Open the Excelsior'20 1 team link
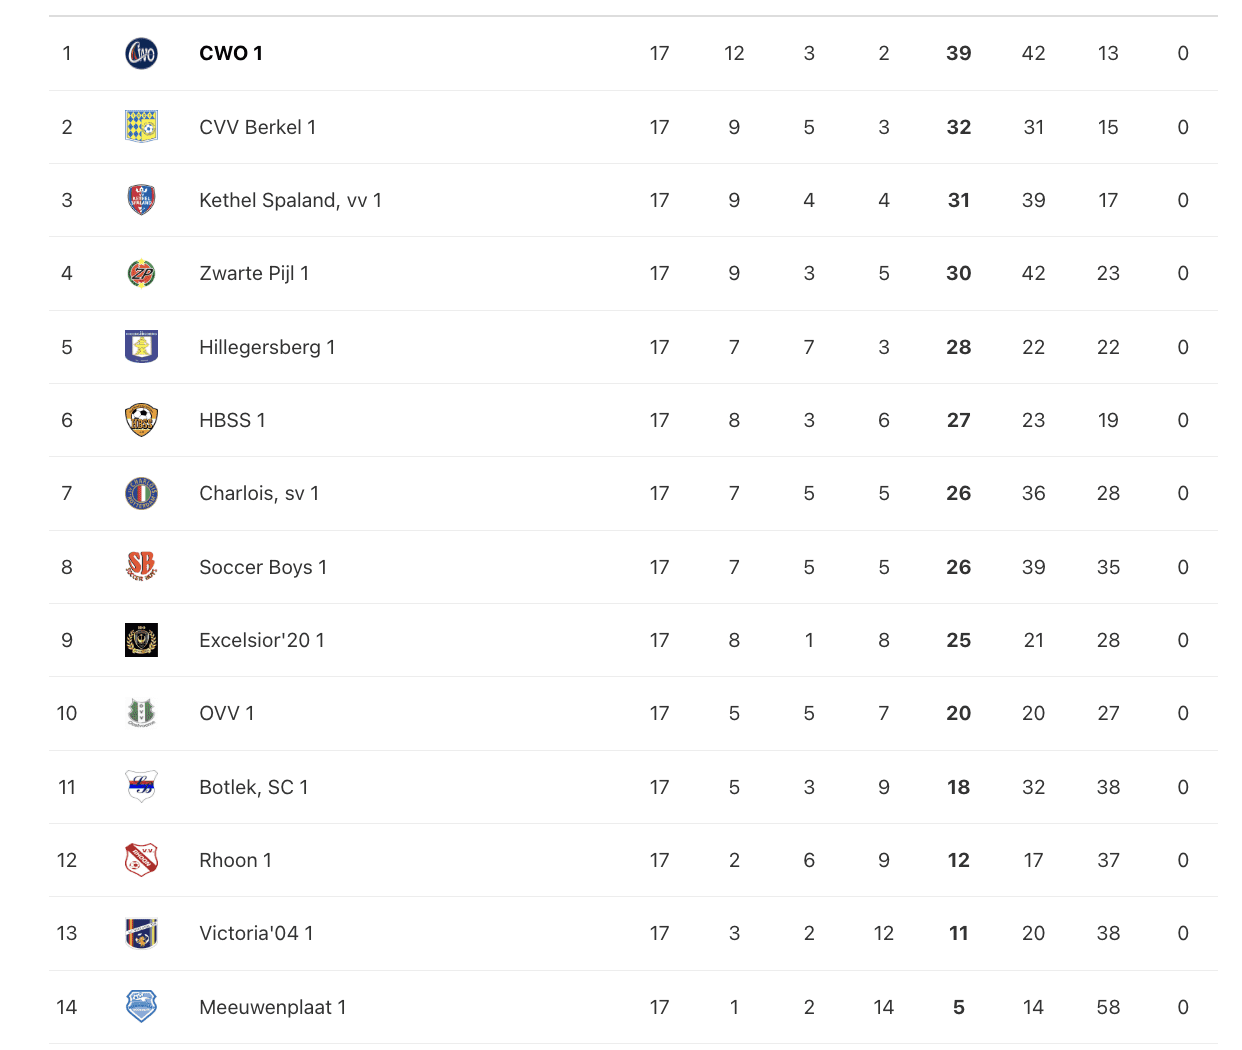The image size is (1242, 1050). tap(262, 640)
